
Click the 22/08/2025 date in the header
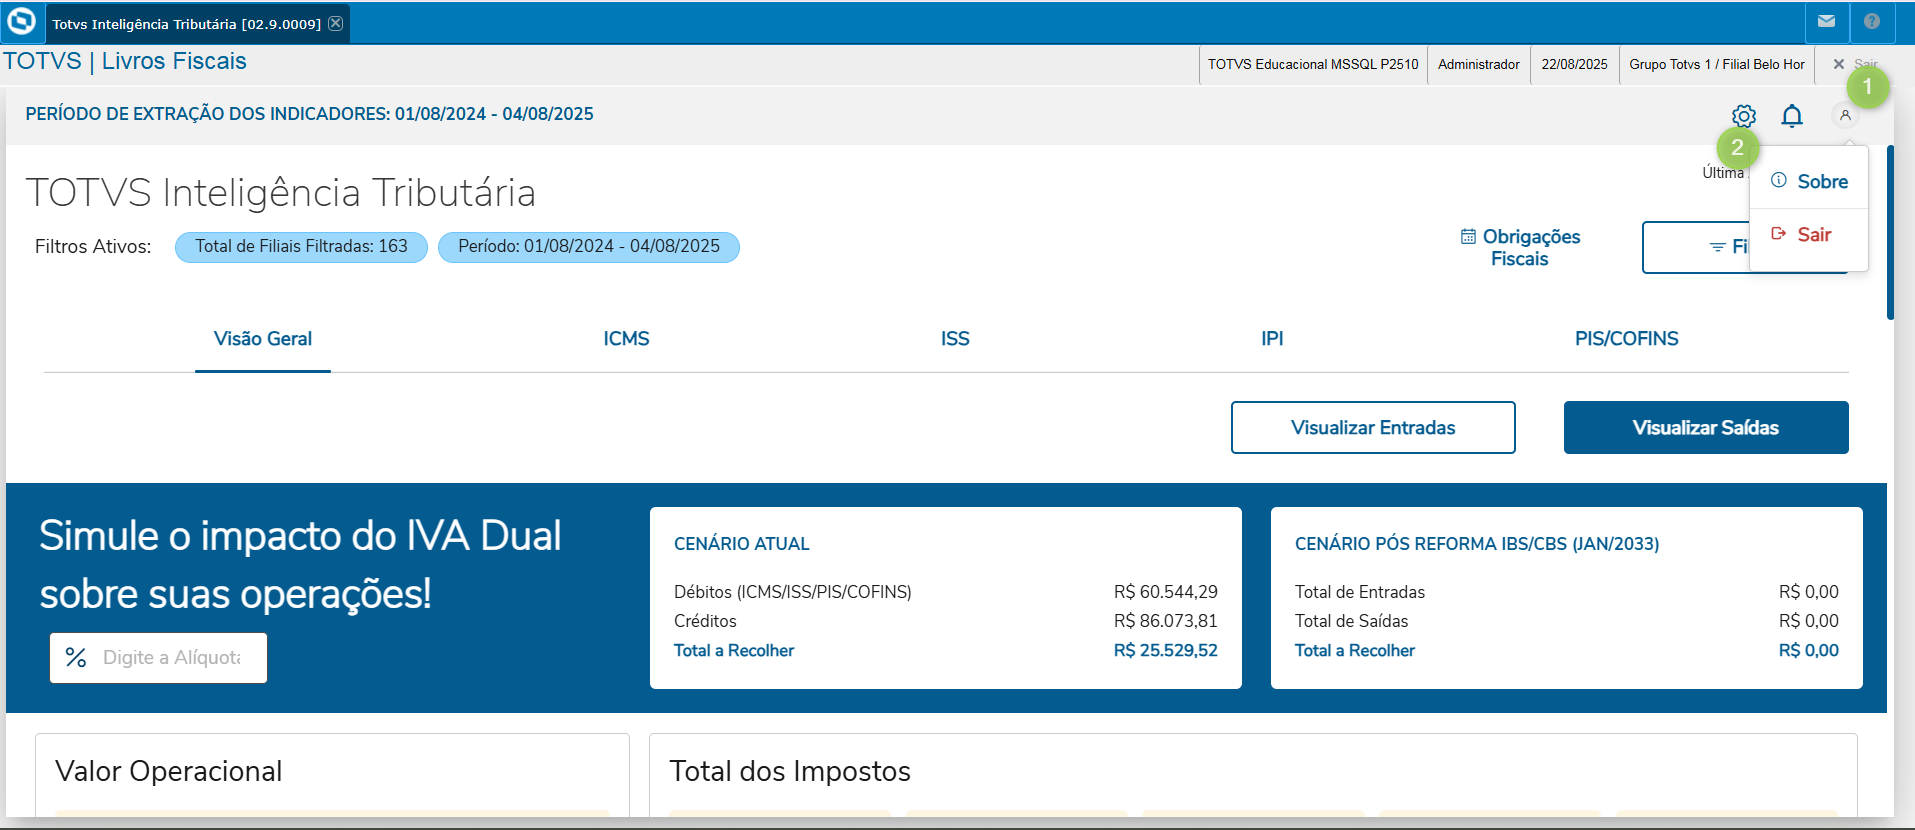(1574, 64)
